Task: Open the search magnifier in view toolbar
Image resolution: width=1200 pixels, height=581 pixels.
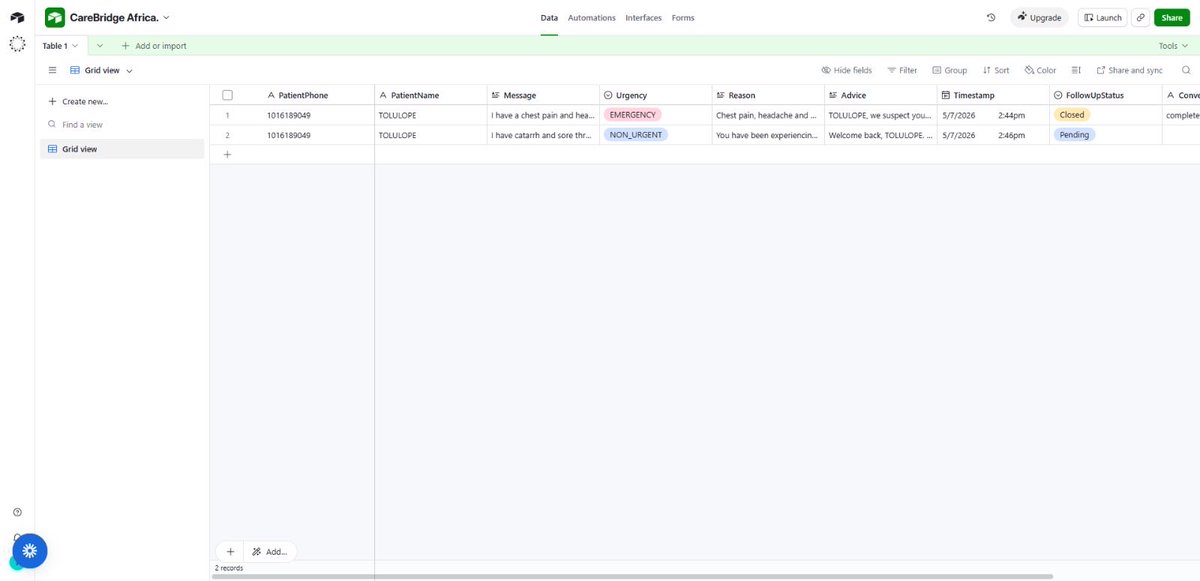Action: [1186, 70]
